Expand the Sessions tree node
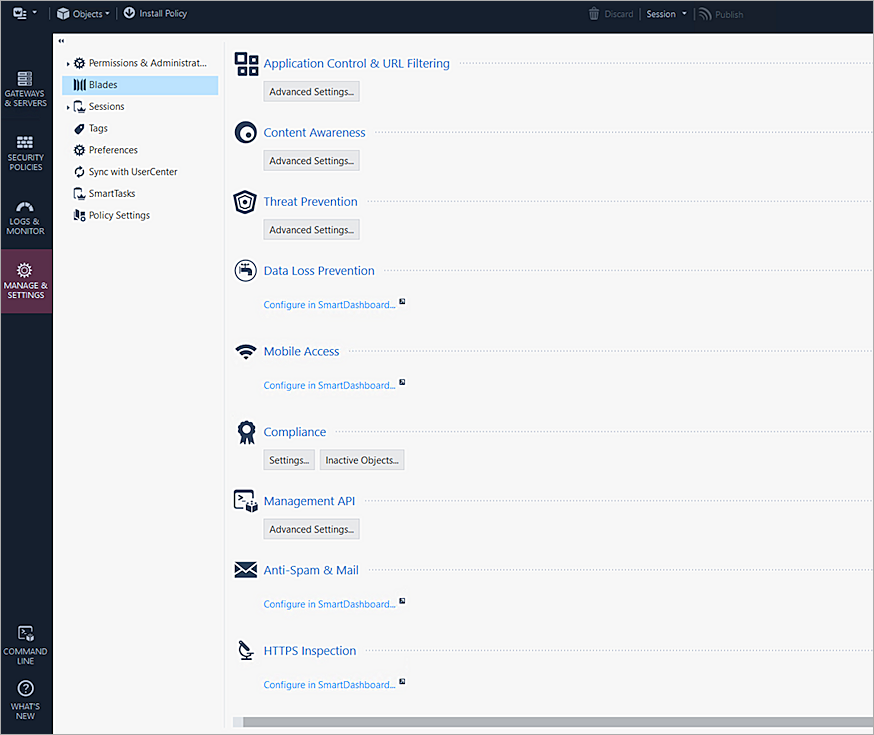 pos(68,106)
